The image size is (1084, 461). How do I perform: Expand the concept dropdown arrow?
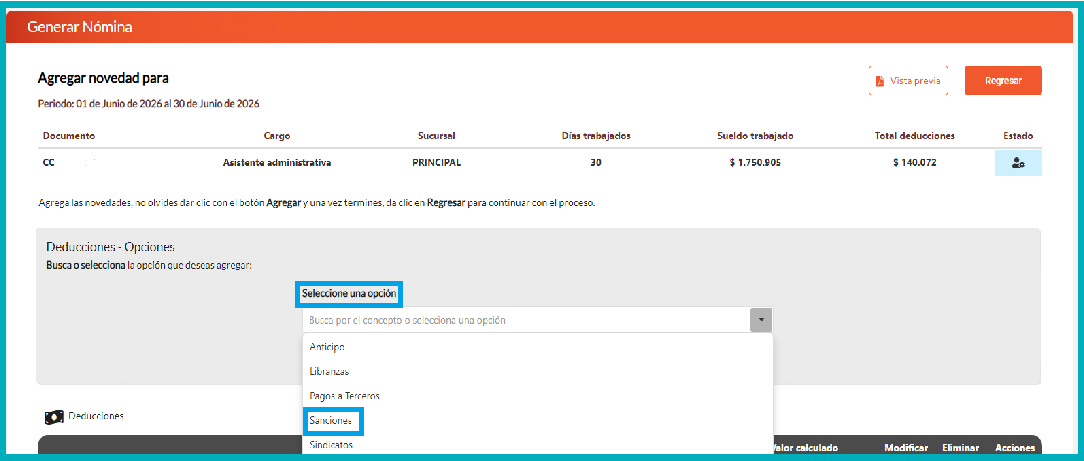coord(760,321)
